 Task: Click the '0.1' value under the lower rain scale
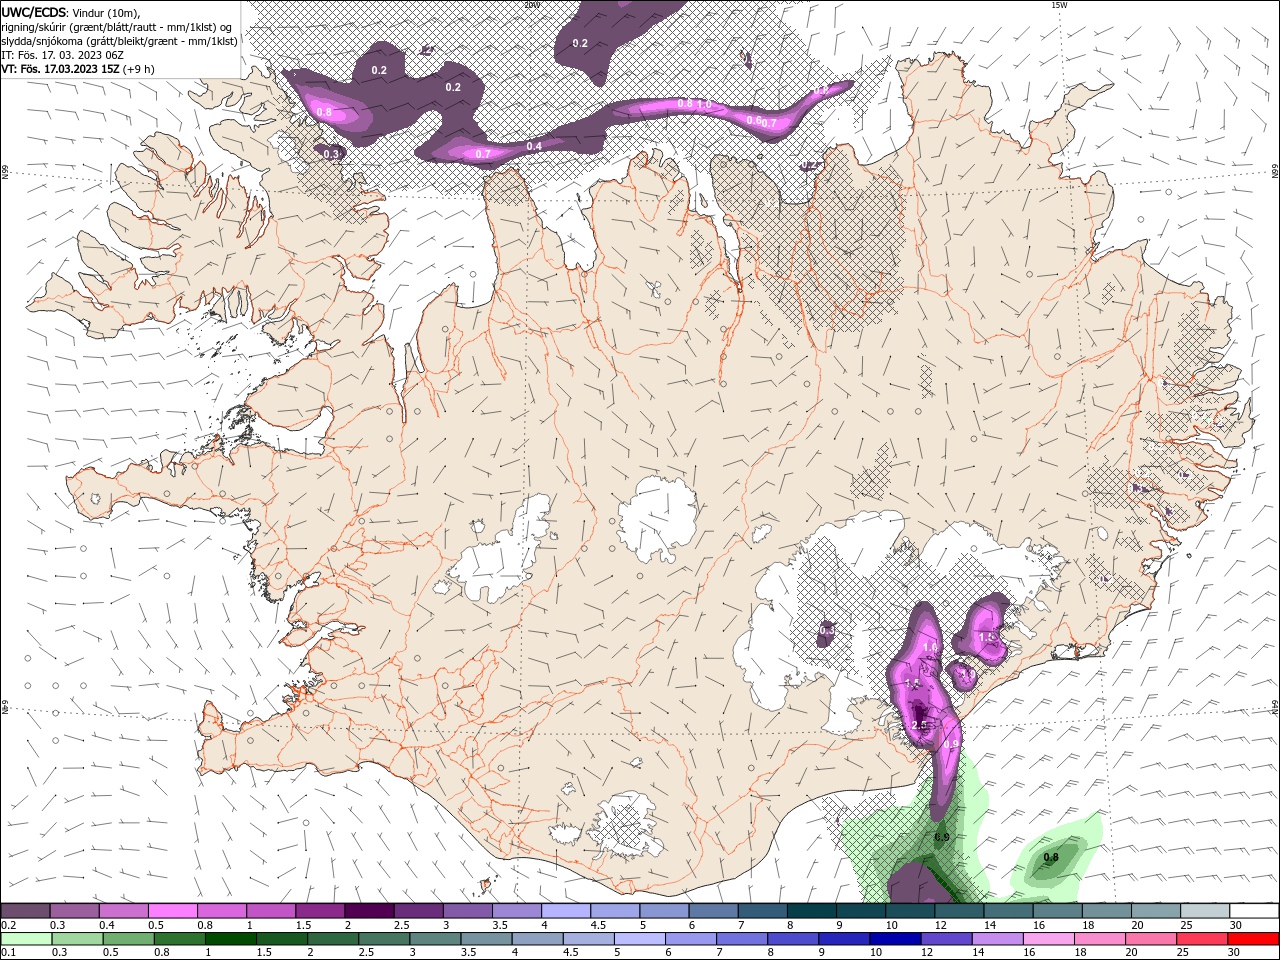pyautogui.click(x=10, y=953)
